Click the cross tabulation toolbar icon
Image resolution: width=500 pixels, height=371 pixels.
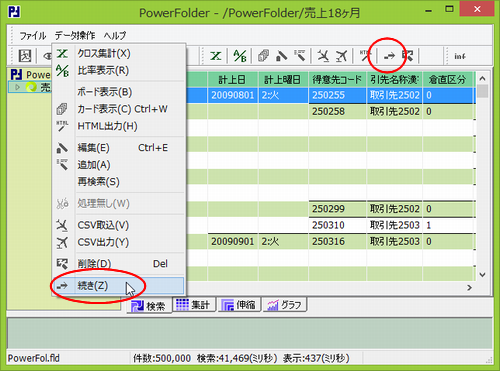tap(216, 56)
